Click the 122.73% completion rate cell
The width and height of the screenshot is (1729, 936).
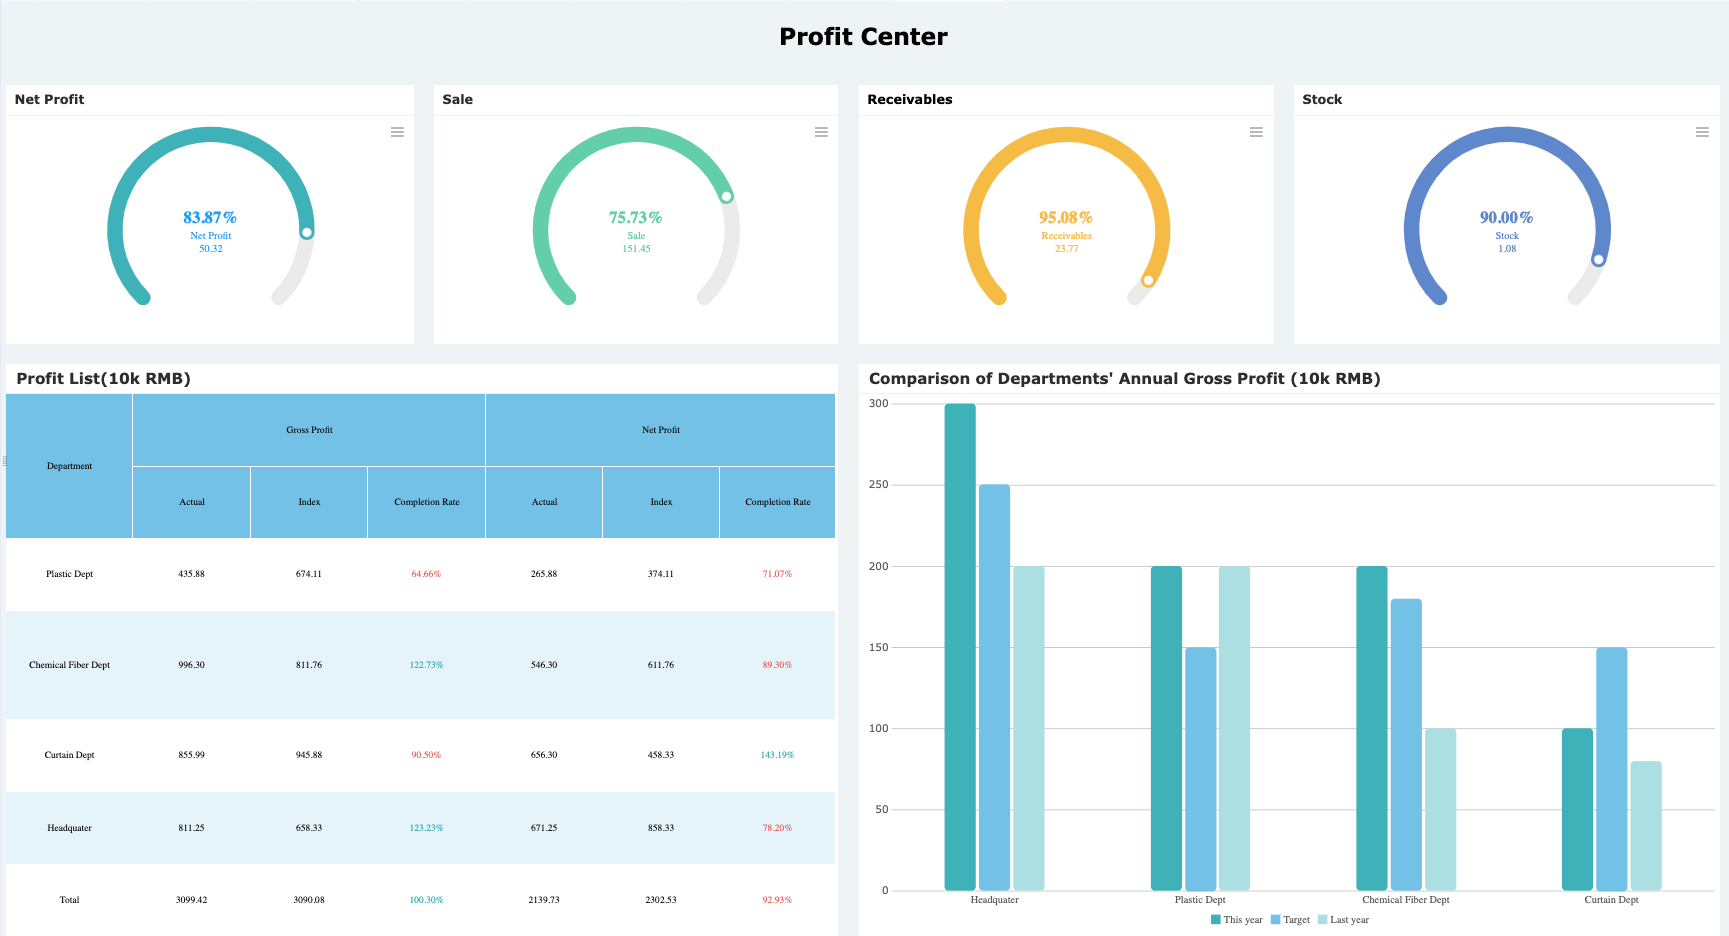coord(426,665)
